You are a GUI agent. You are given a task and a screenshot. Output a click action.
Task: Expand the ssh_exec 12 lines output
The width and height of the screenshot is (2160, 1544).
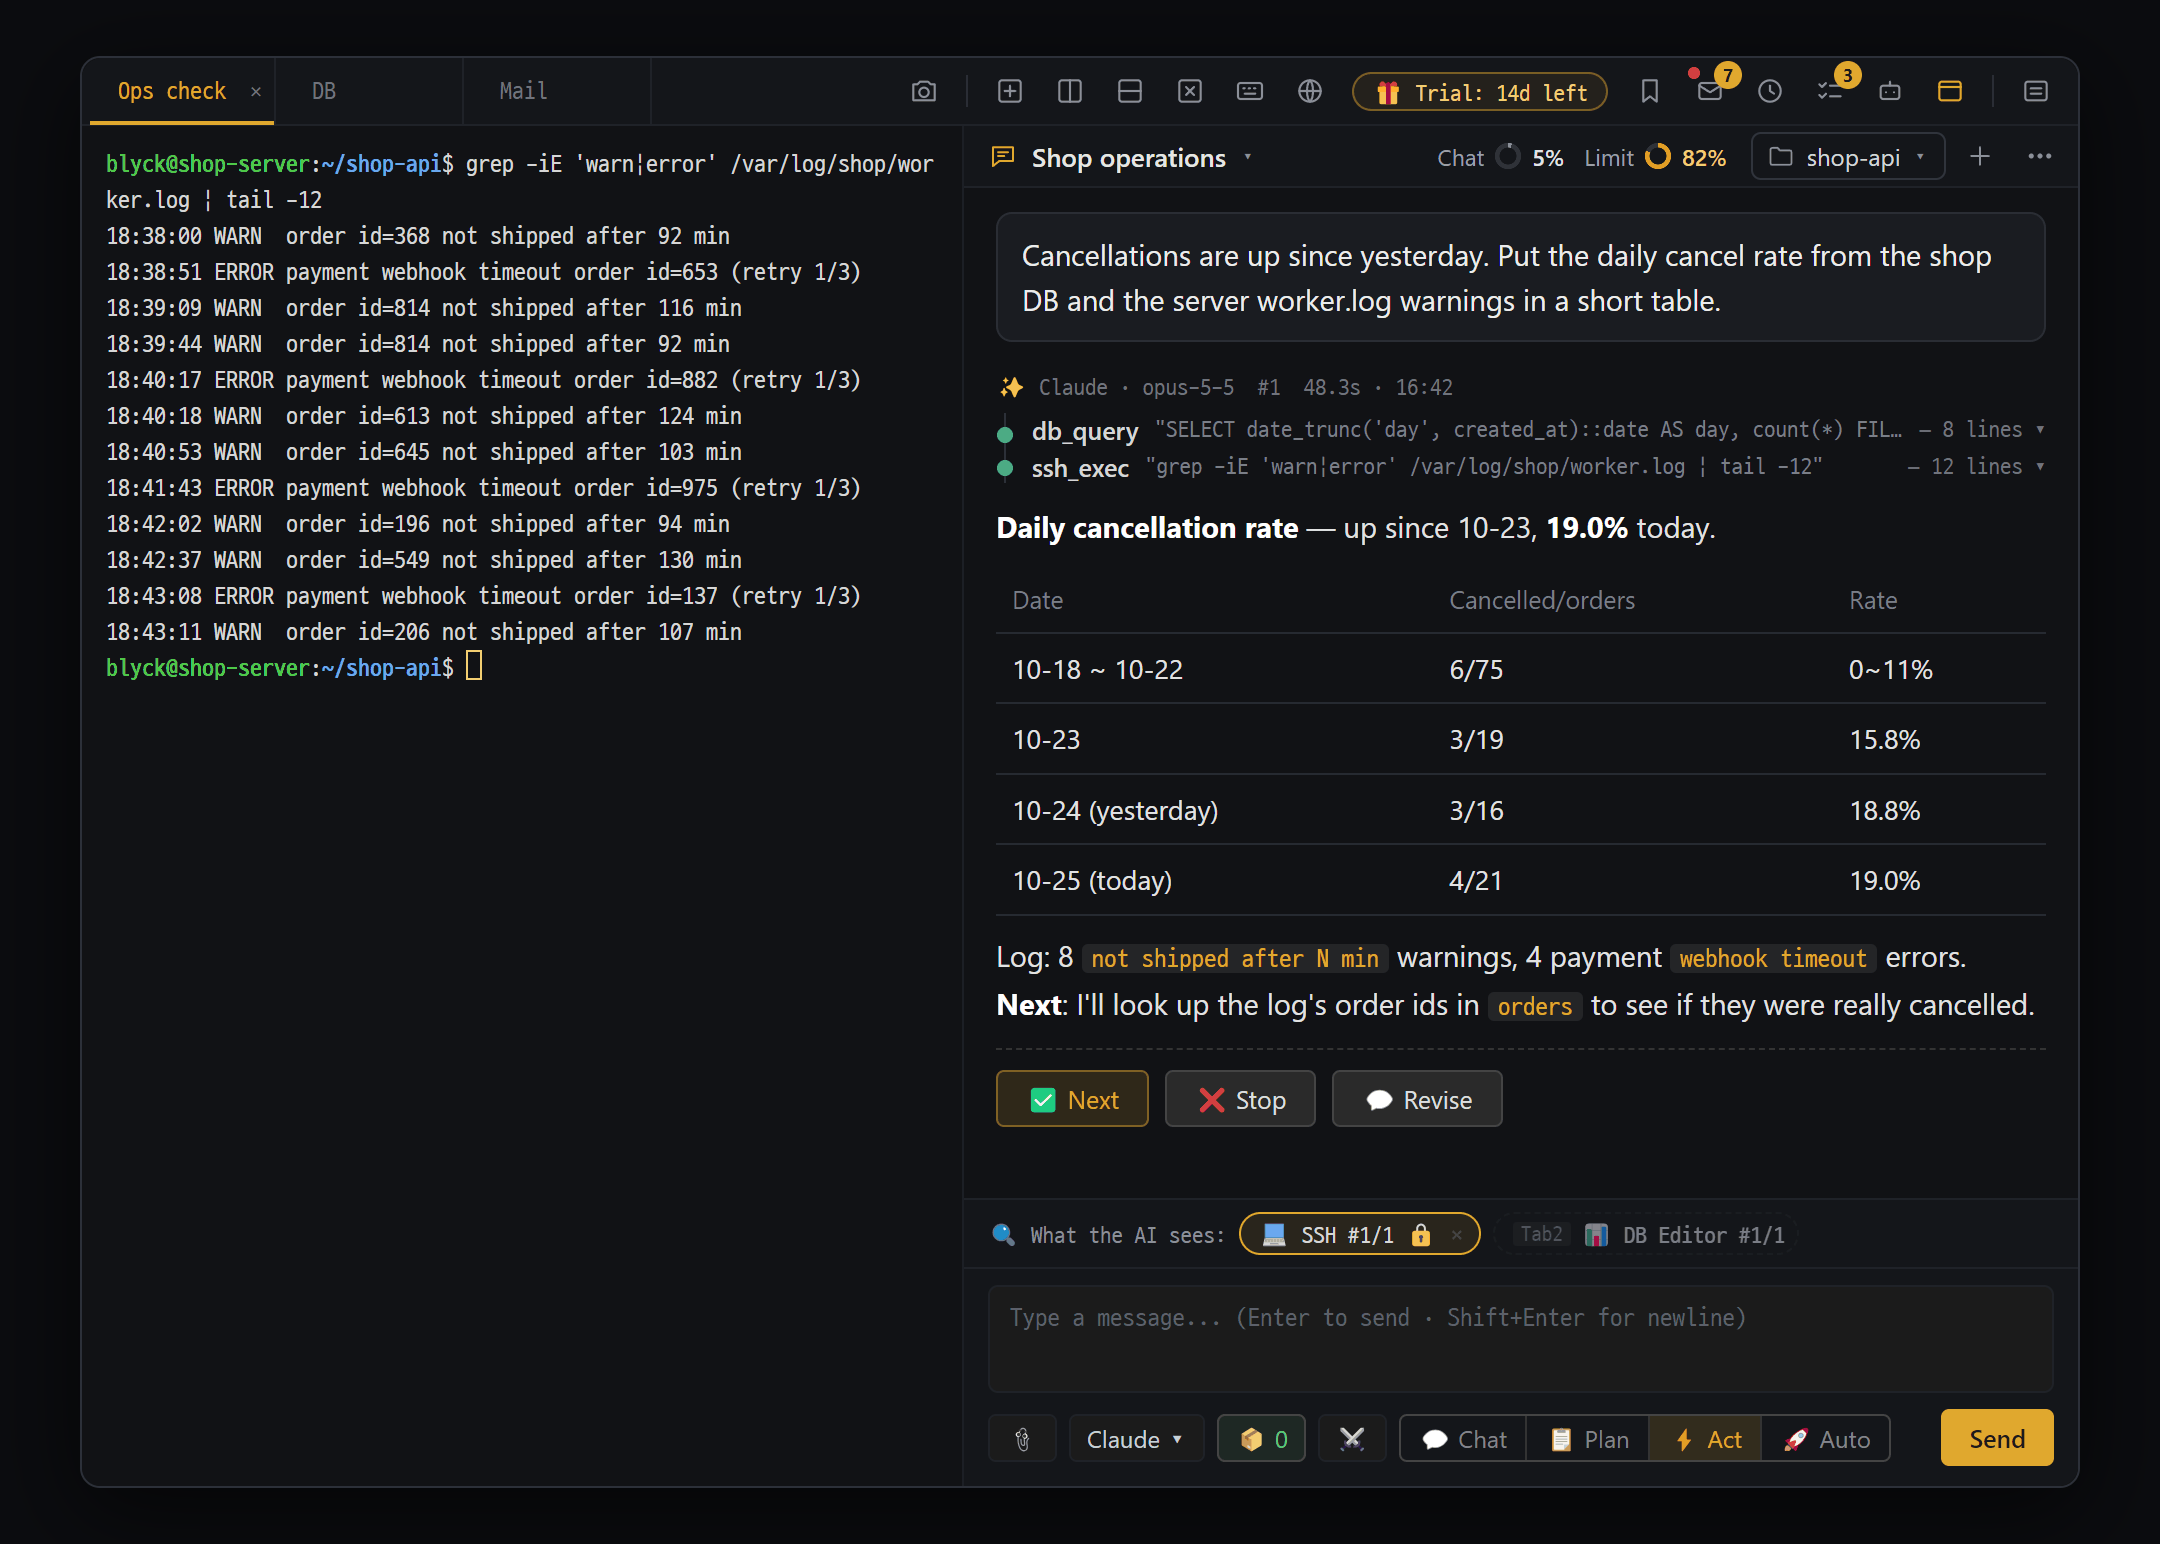(x=1975, y=467)
